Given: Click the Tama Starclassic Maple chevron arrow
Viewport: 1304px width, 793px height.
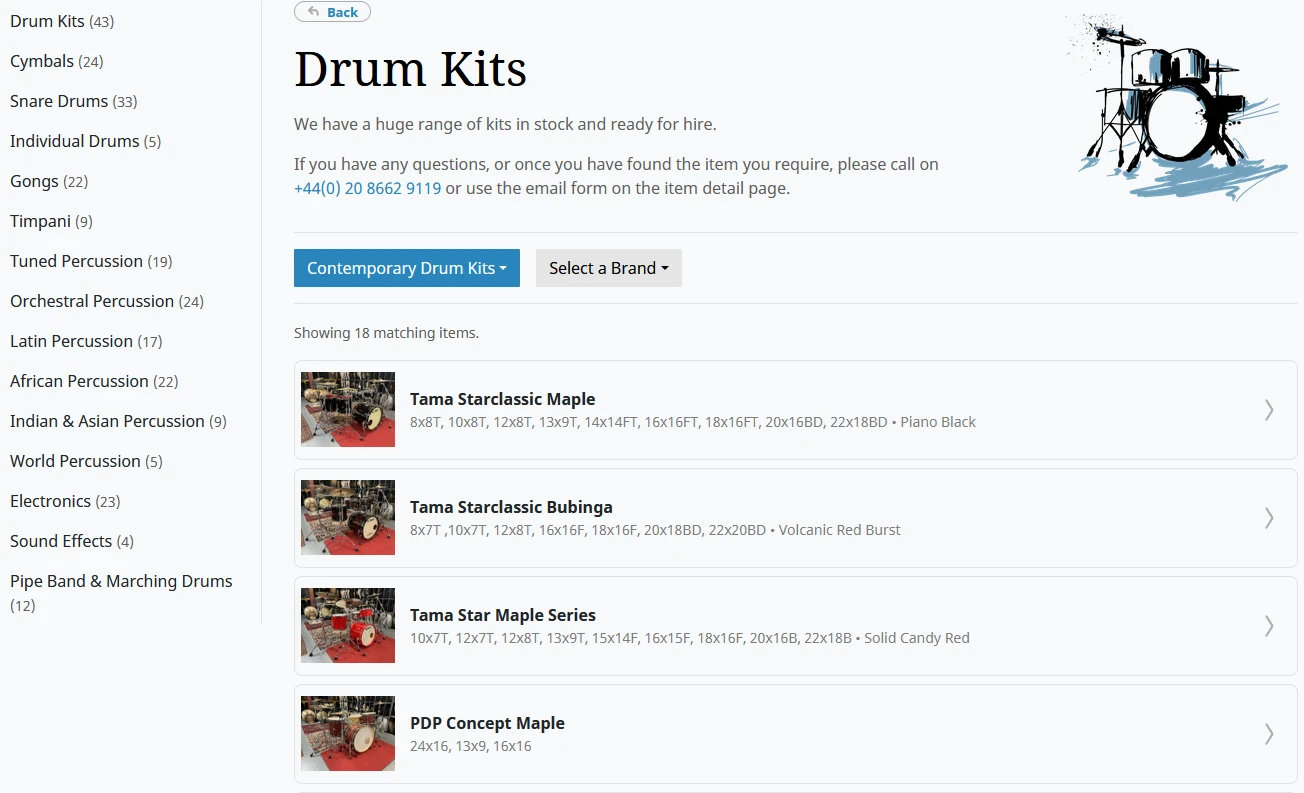Looking at the screenshot, I should click(x=1269, y=409).
